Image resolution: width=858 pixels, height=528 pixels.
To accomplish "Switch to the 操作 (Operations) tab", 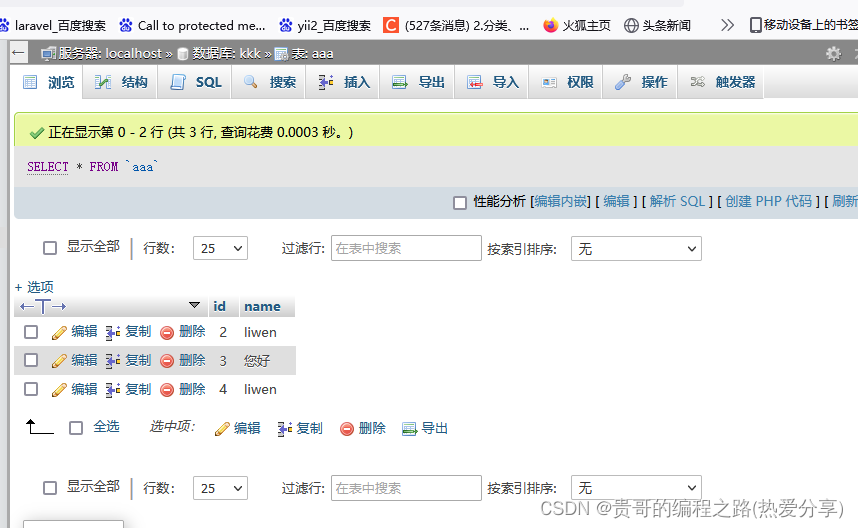I will click(641, 82).
